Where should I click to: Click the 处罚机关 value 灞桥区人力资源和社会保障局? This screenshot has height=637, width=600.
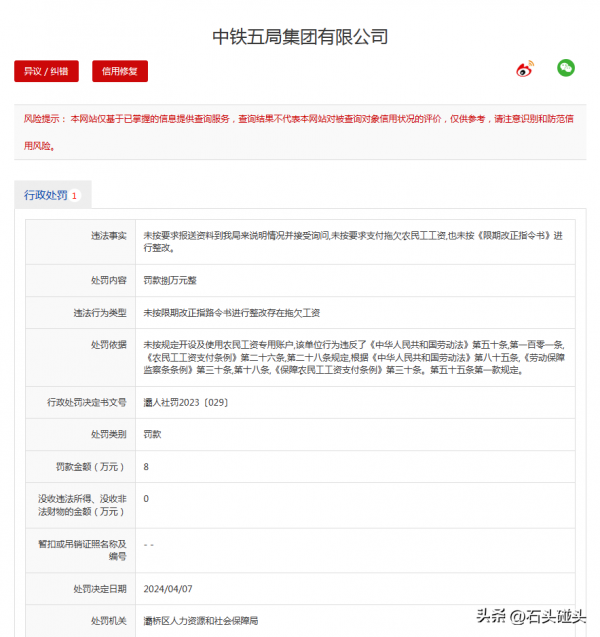(x=200, y=621)
